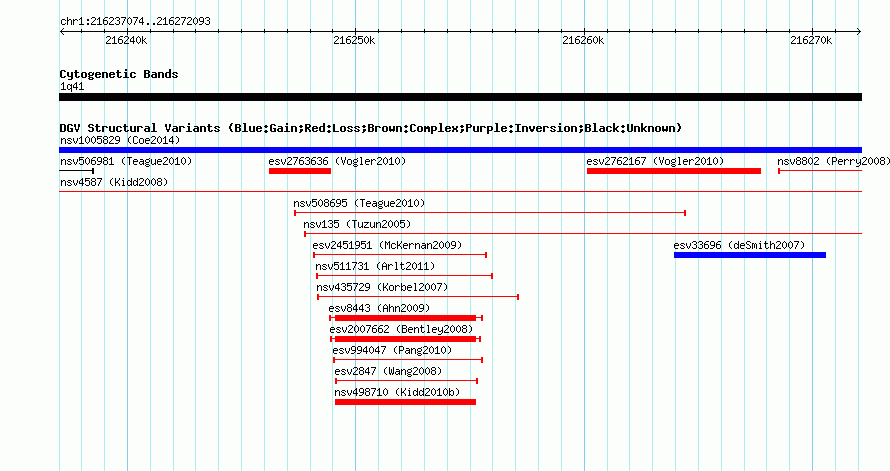Image resolution: width=890 pixels, height=471 pixels.
Task: Click the nsv508695 thin red span line
Action: [490, 213]
